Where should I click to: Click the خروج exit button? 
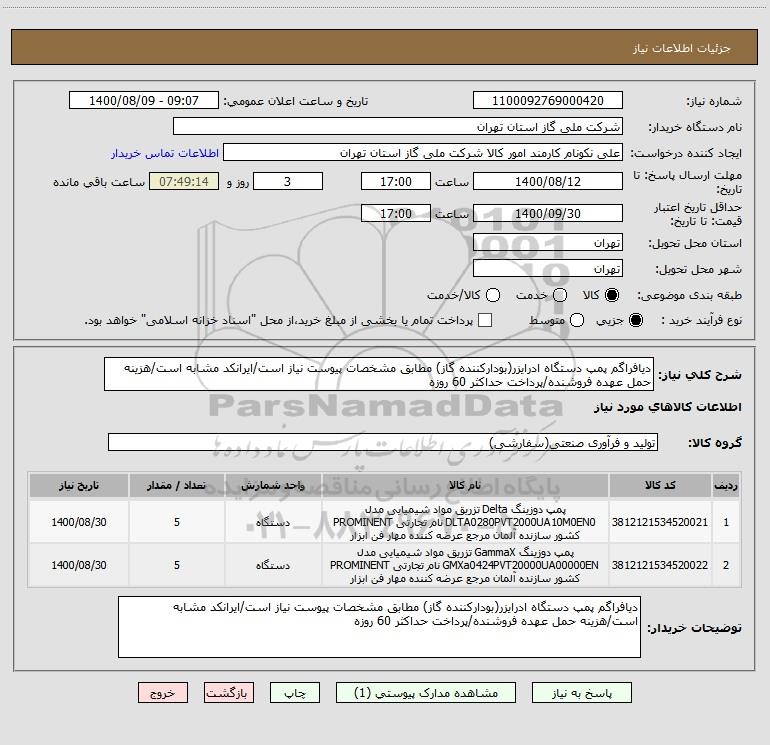point(163,693)
